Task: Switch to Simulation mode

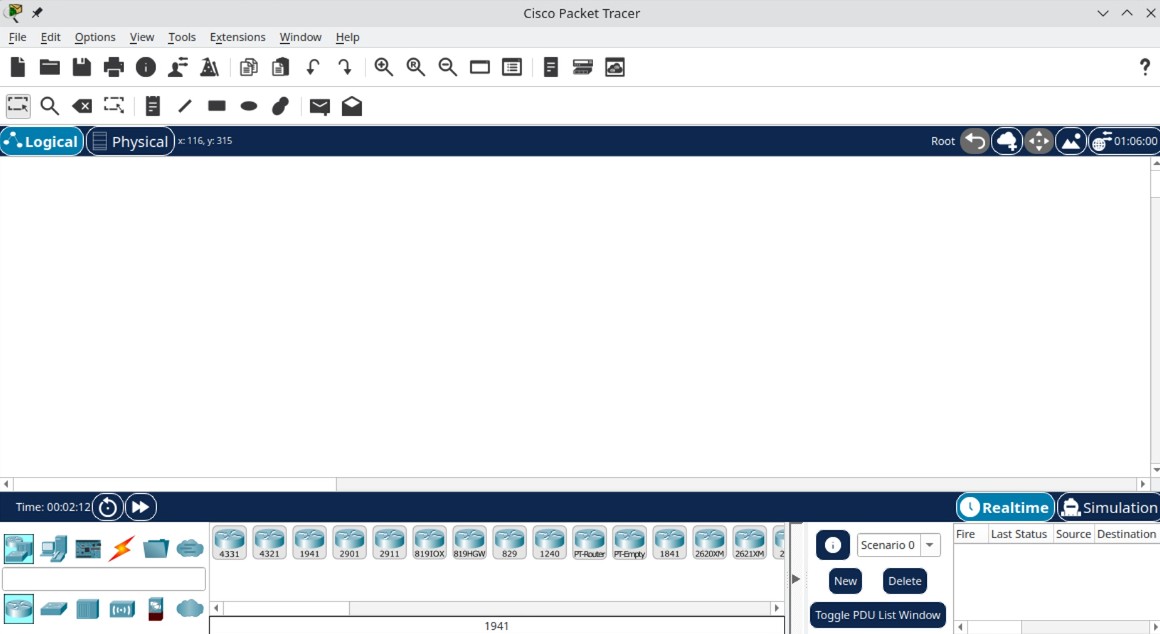Action: click(x=1109, y=507)
